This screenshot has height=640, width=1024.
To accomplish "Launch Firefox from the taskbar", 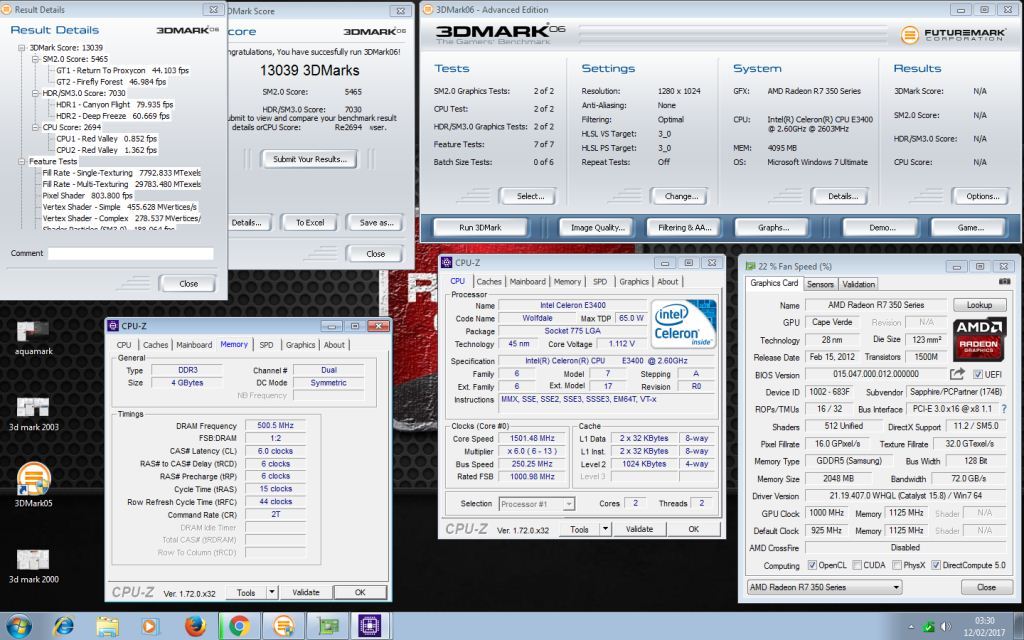I will (x=195, y=626).
